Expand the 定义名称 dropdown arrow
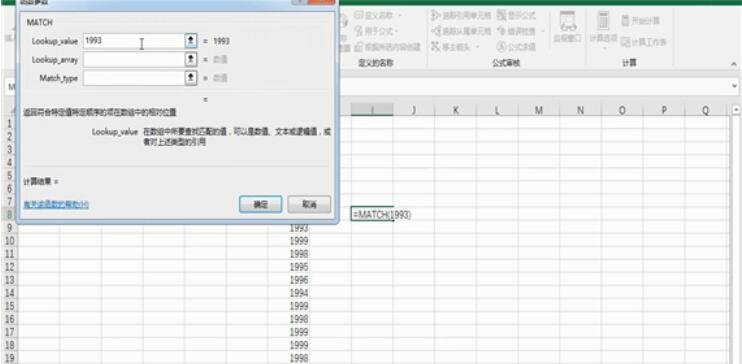Screen dimensions: 742x364 tap(400, 16)
